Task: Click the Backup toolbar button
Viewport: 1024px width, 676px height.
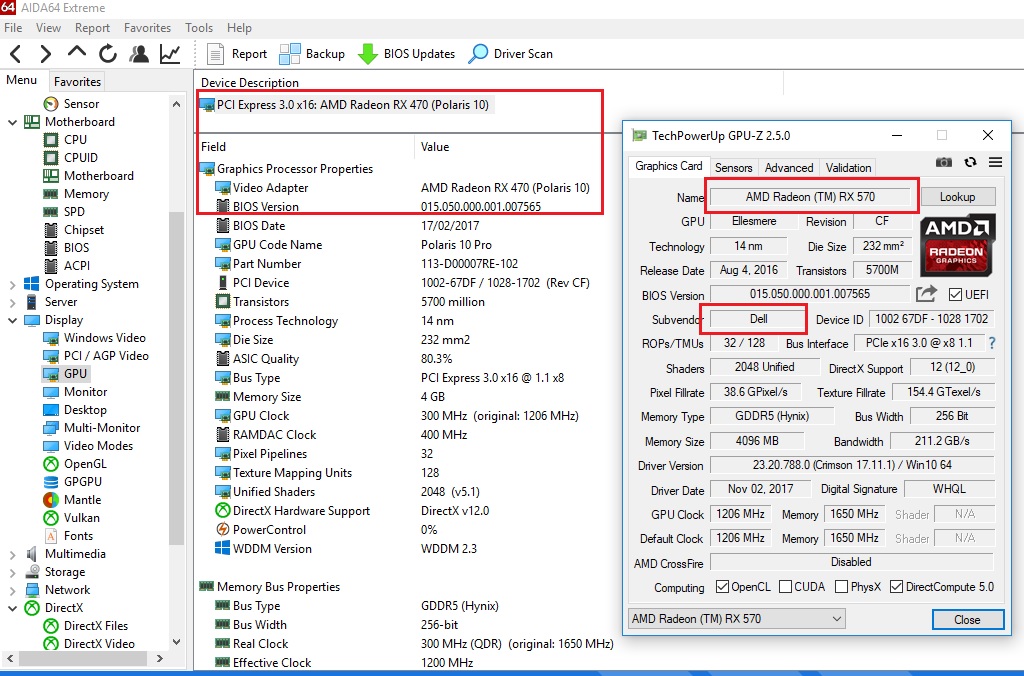Action: pyautogui.click(x=312, y=54)
